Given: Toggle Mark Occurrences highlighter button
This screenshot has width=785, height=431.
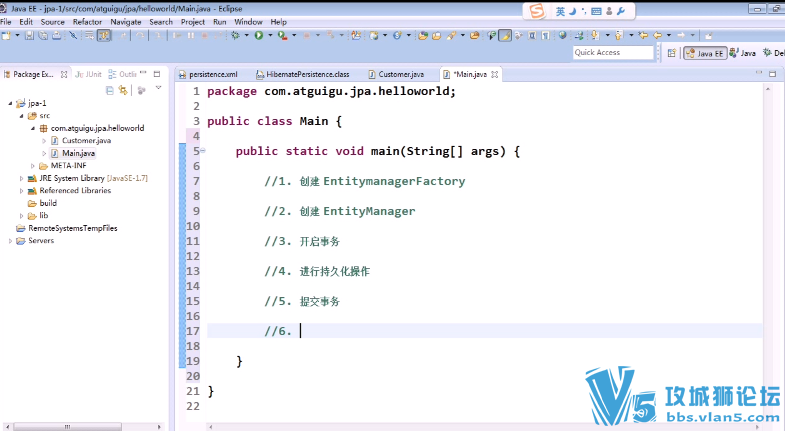Looking at the screenshot, I should 505,36.
